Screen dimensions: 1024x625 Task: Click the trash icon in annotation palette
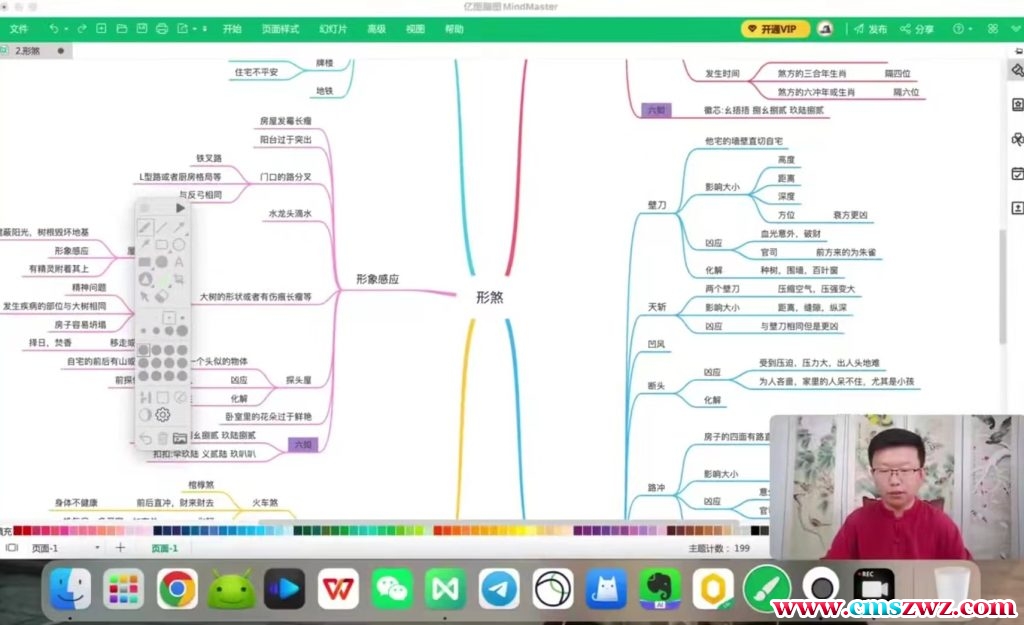click(162, 438)
